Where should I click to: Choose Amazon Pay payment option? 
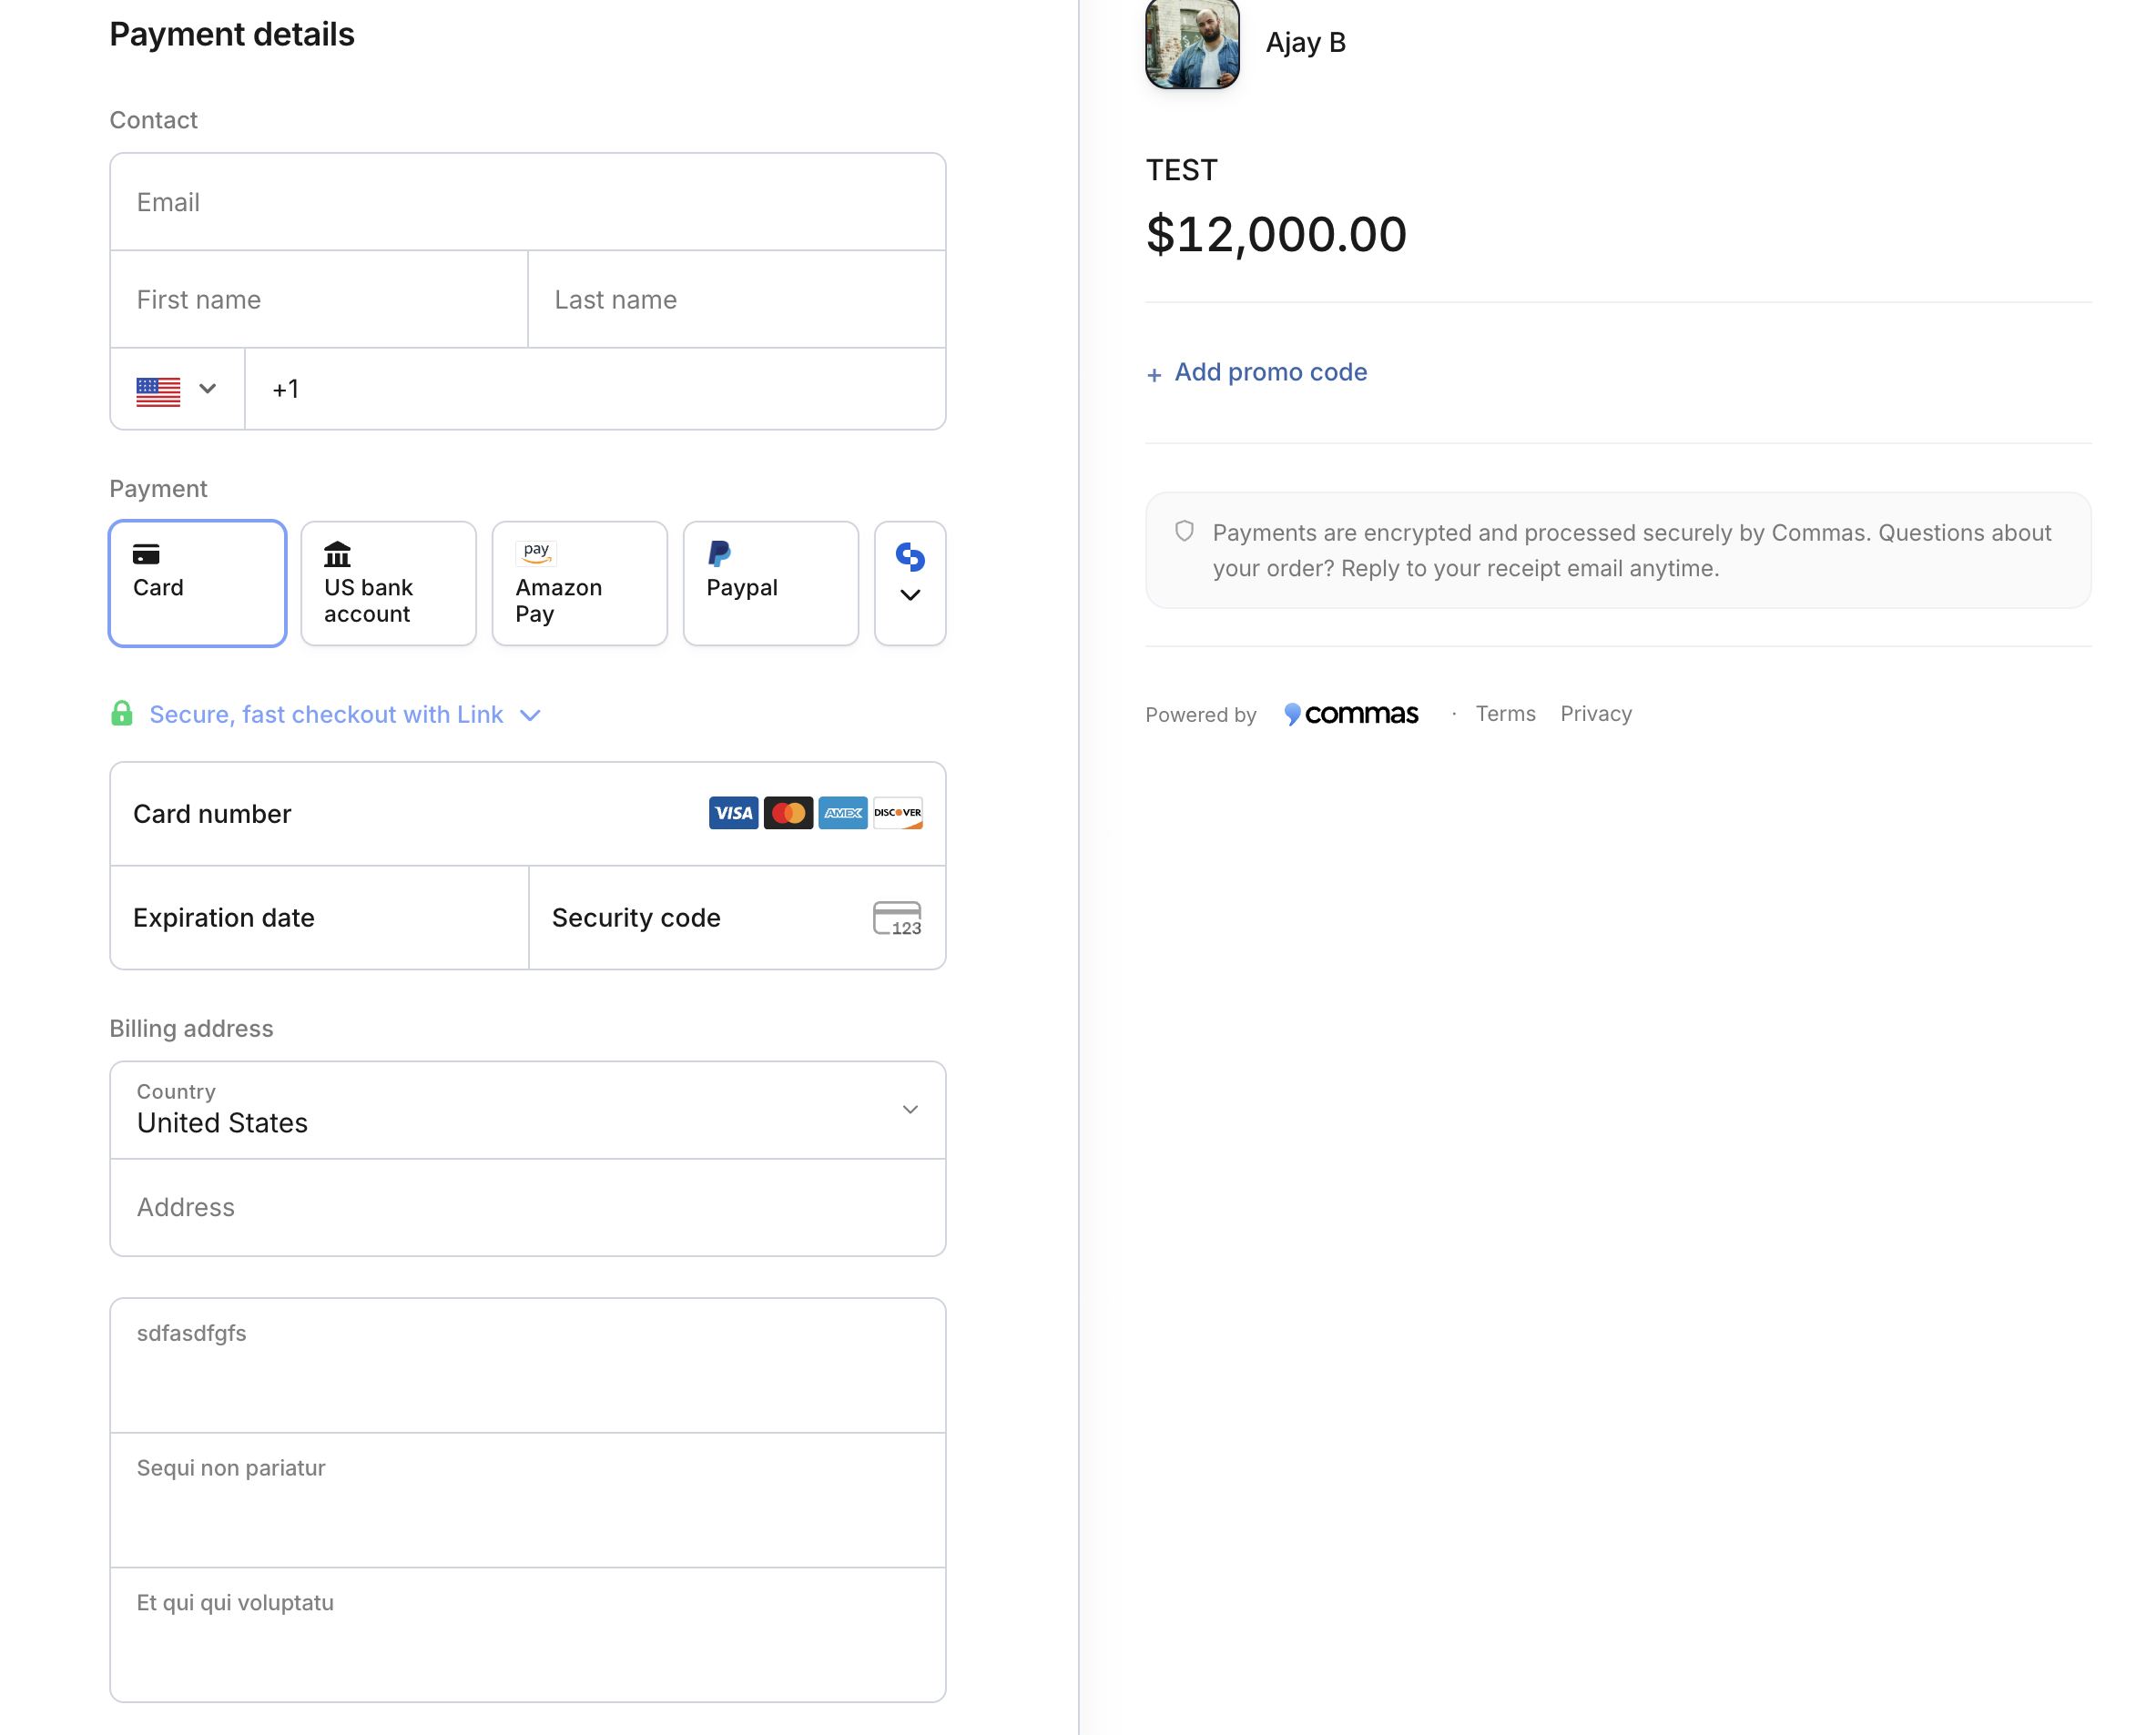click(580, 583)
